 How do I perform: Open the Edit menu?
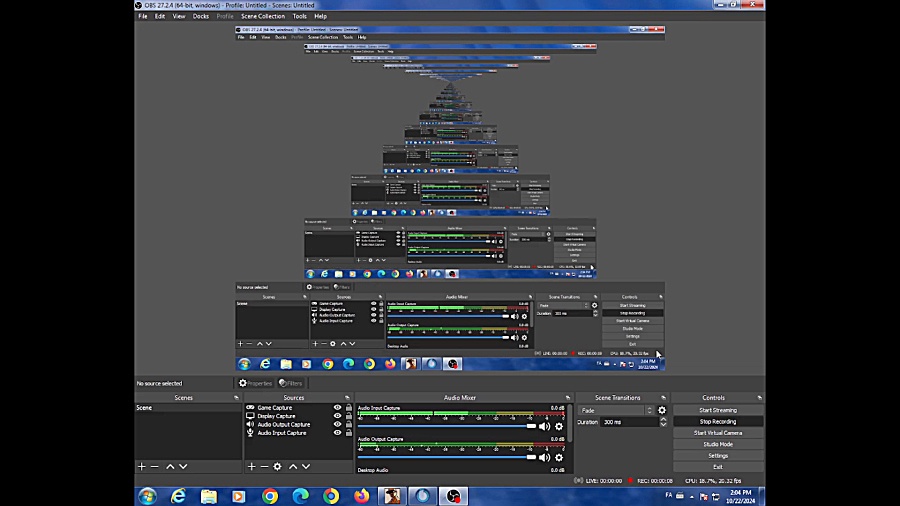(x=160, y=16)
